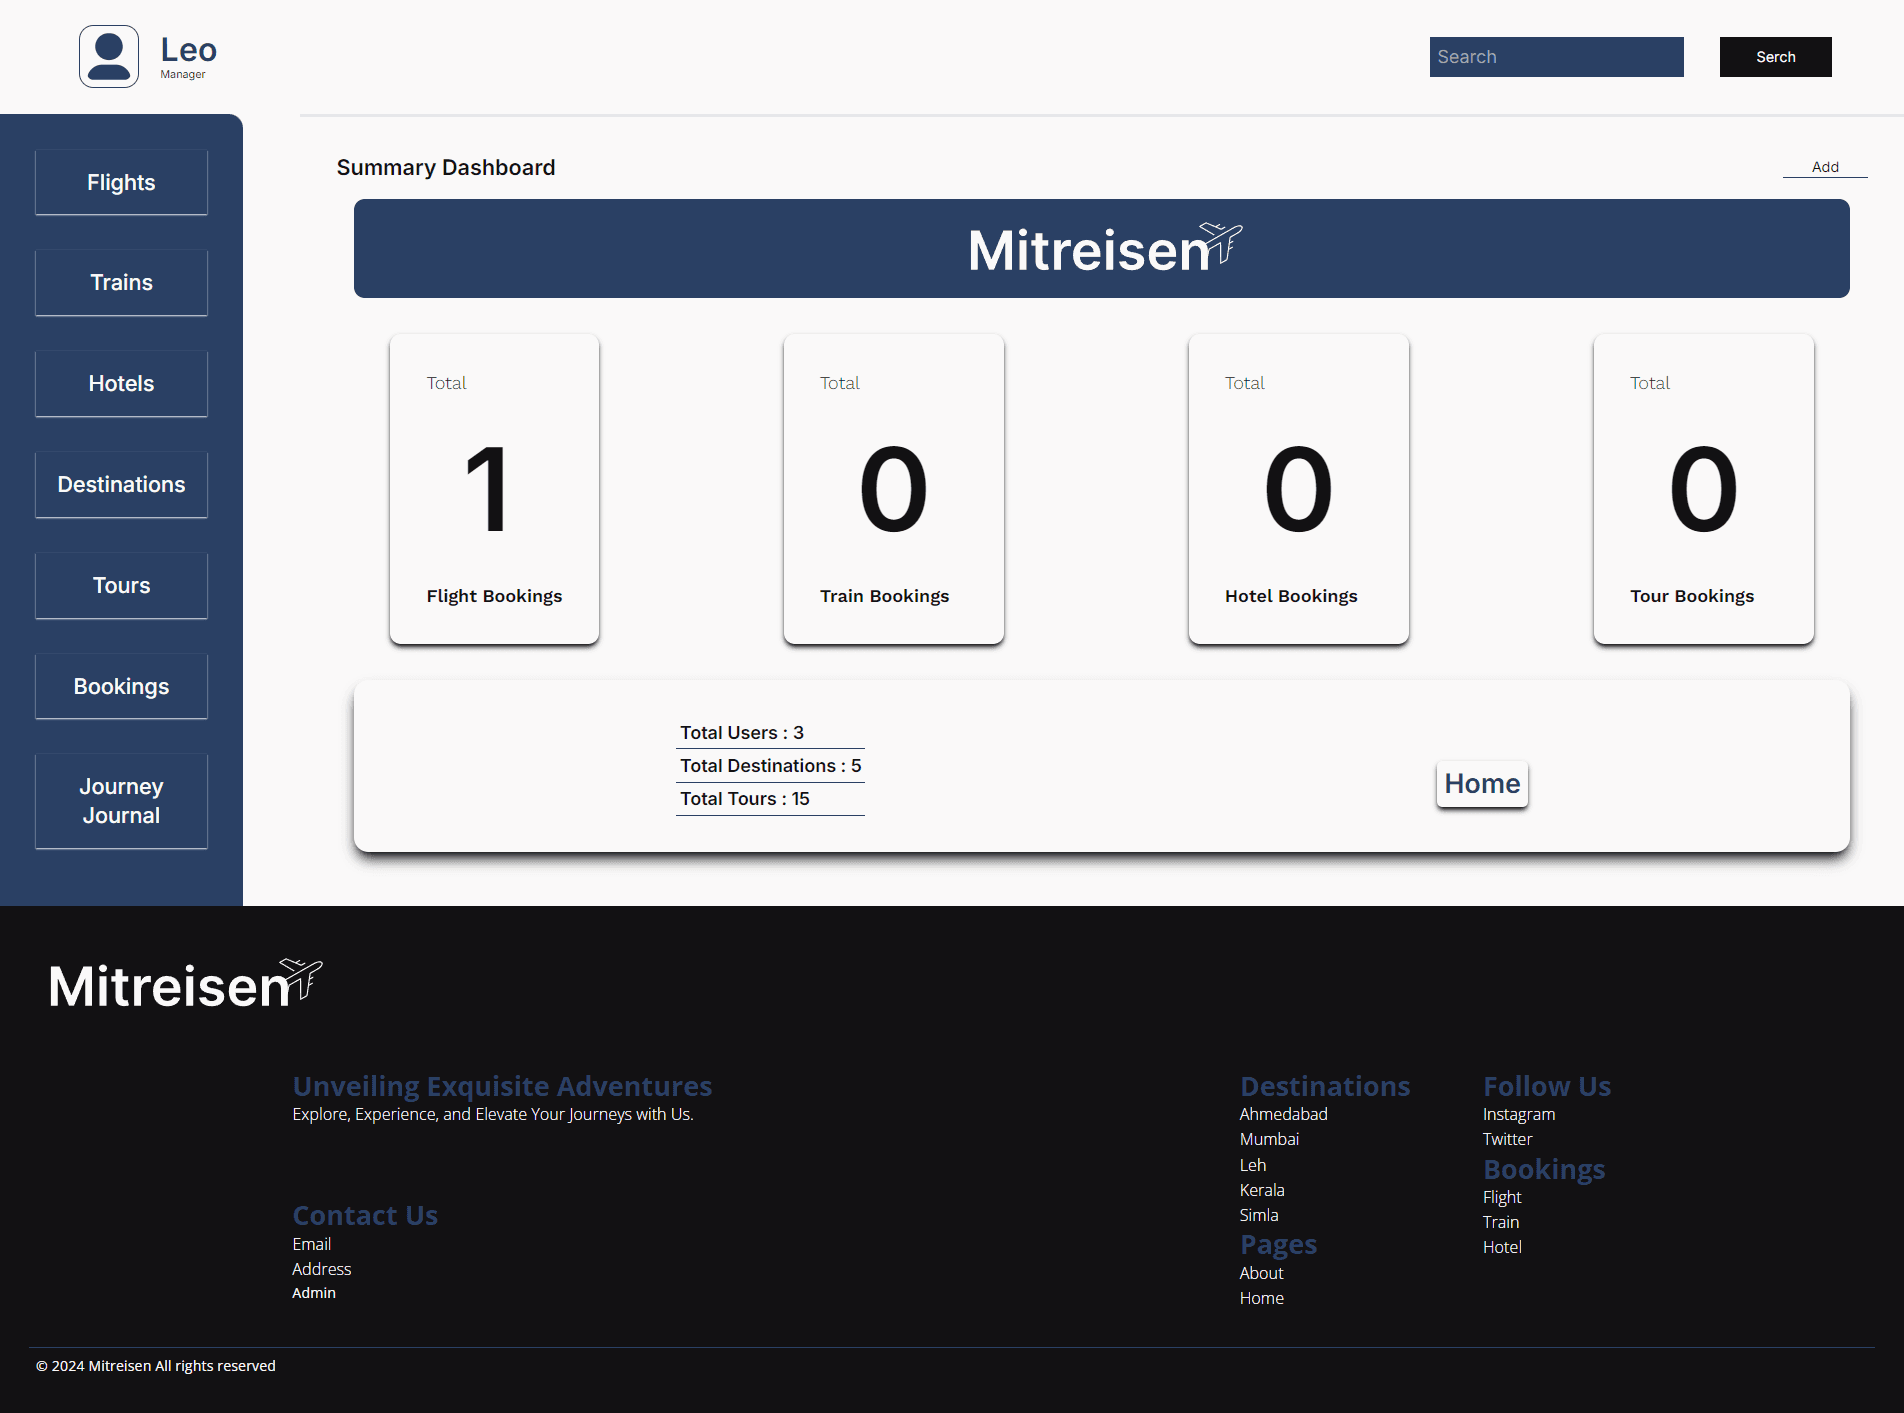Click the Hotel link under footer Bookings
The width and height of the screenshot is (1904, 1413).
pyautogui.click(x=1502, y=1247)
